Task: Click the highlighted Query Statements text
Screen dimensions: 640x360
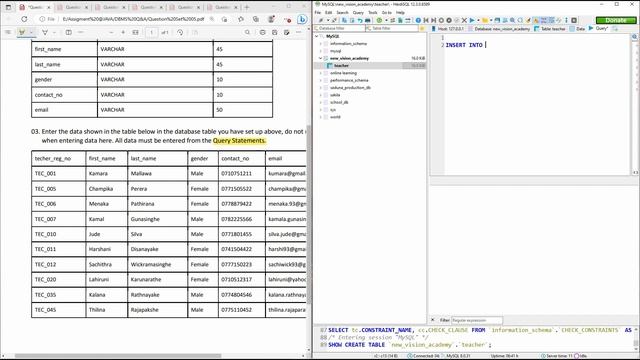Action: click(239, 140)
